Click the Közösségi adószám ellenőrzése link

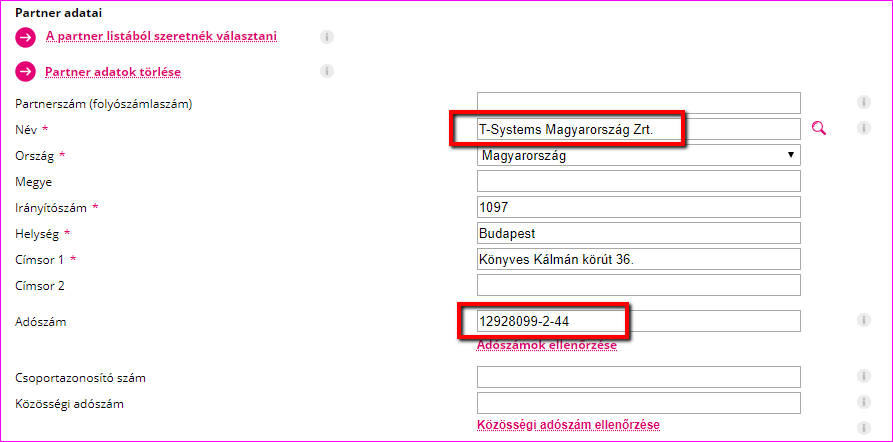pos(568,425)
